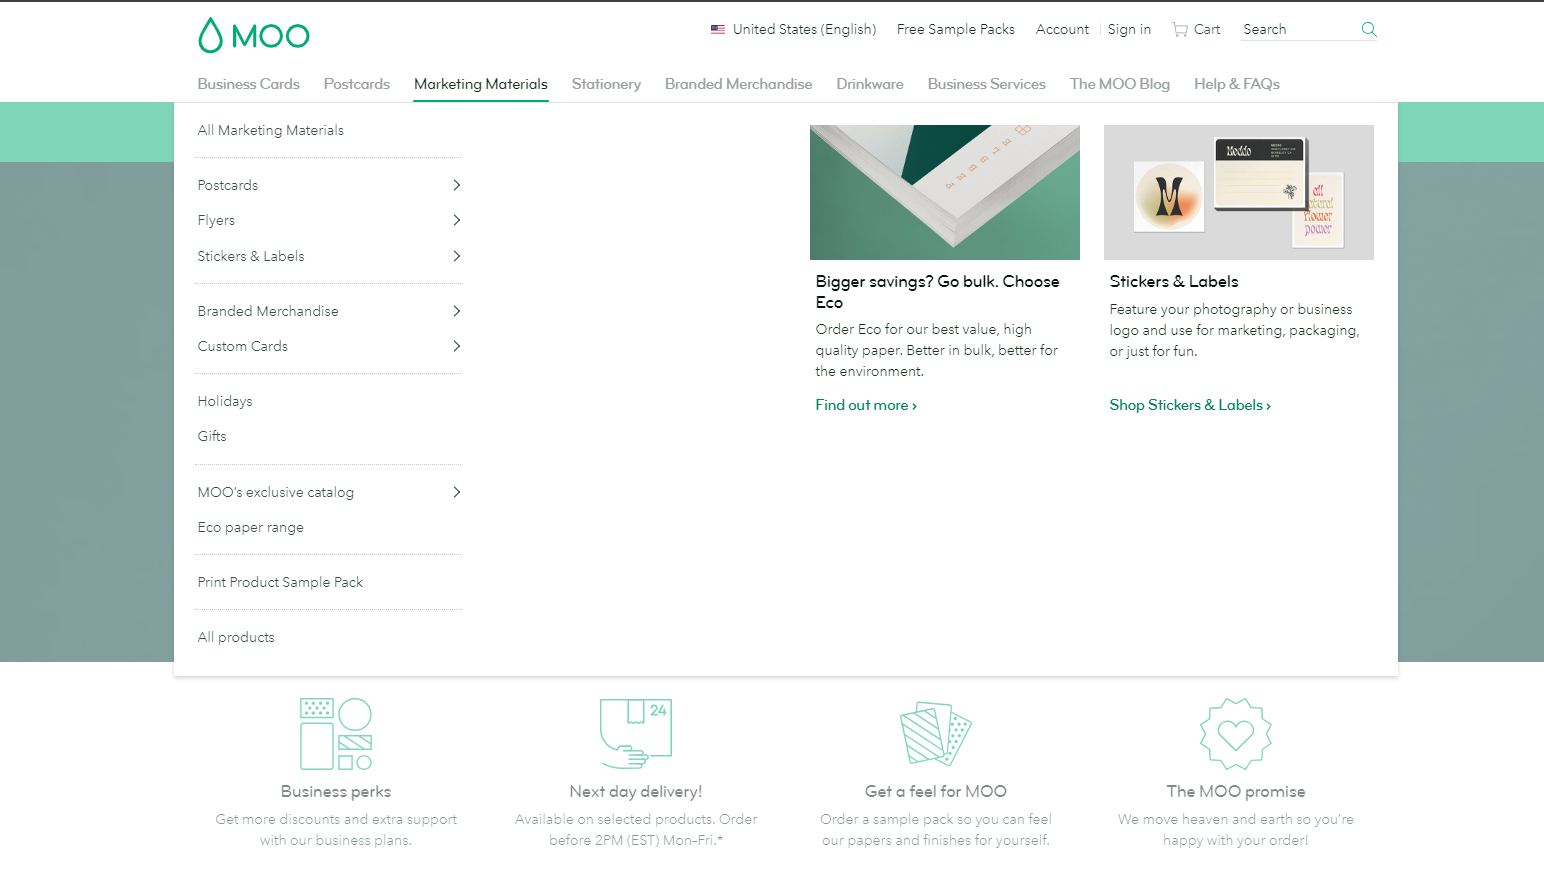Click the Next day delivery box icon
Viewport: 1544px width, 890px height.
click(636, 734)
